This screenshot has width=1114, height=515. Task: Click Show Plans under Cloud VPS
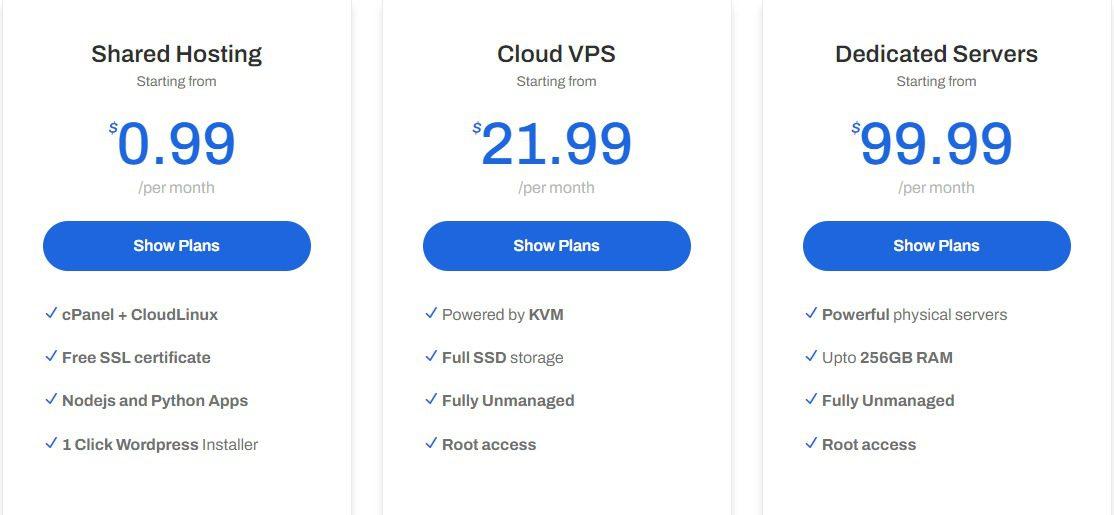pyautogui.click(x=556, y=246)
